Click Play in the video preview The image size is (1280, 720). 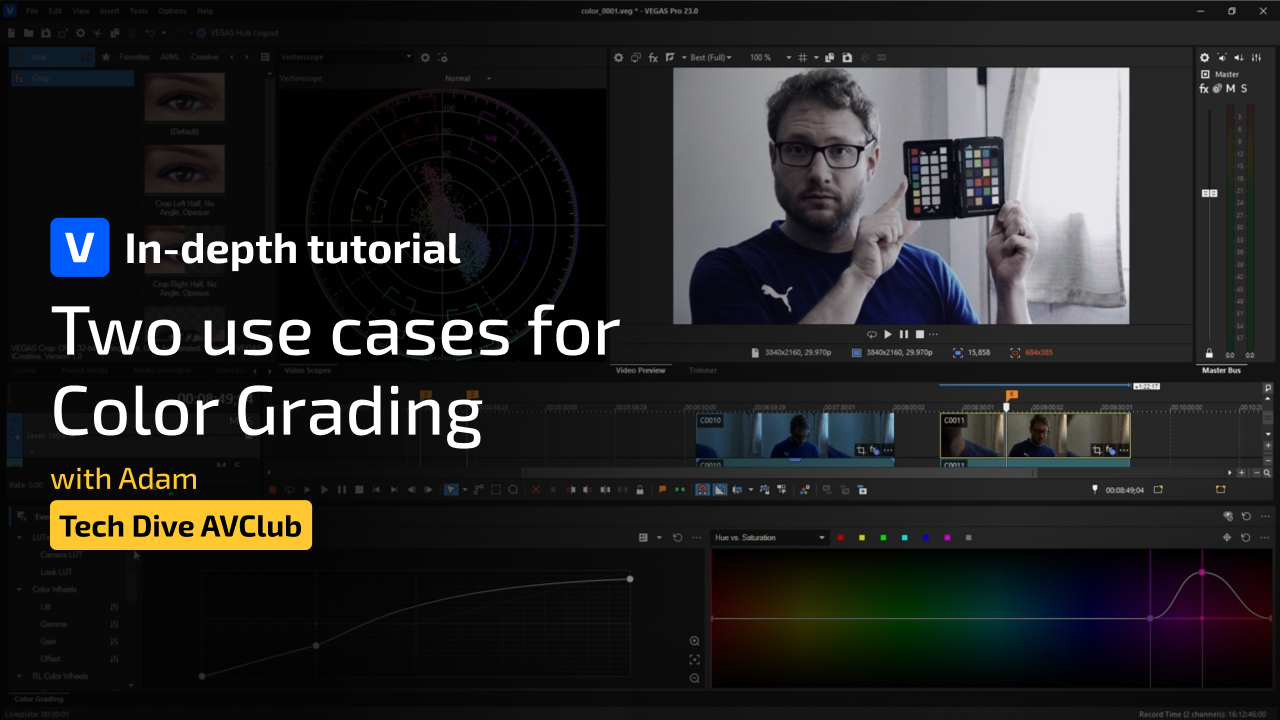tap(887, 334)
